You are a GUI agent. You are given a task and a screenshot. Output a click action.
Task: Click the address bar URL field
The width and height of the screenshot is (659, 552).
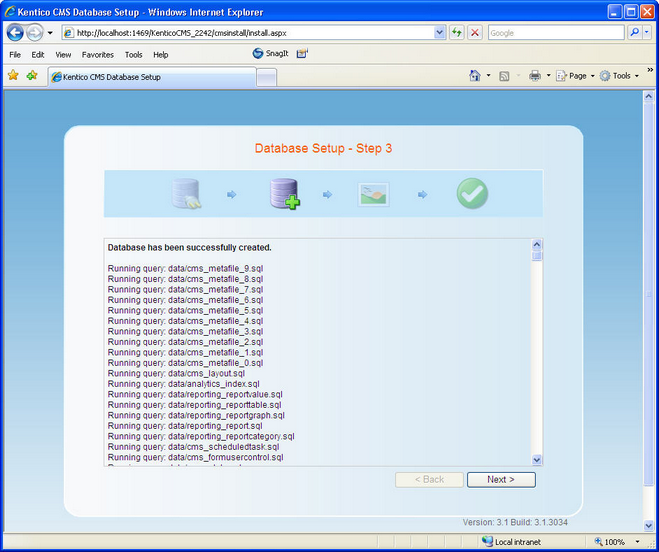248,33
